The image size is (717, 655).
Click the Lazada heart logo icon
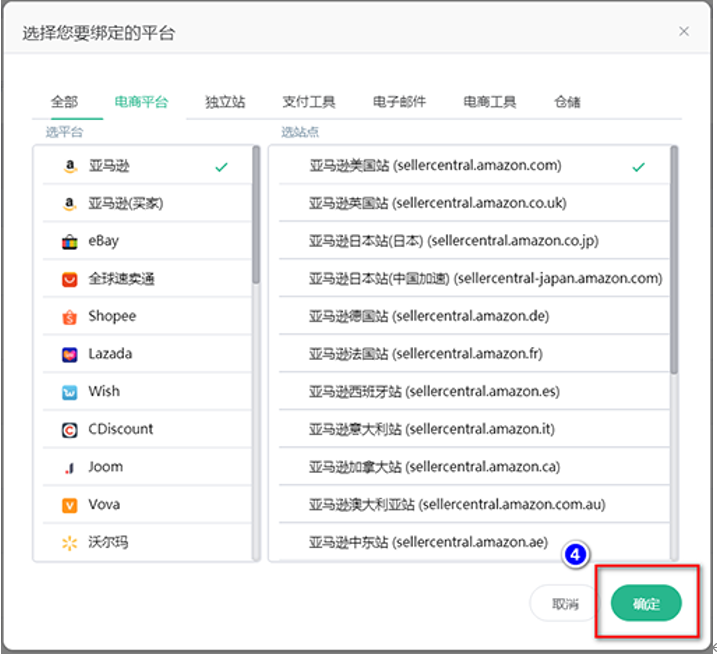(x=70, y=354)
